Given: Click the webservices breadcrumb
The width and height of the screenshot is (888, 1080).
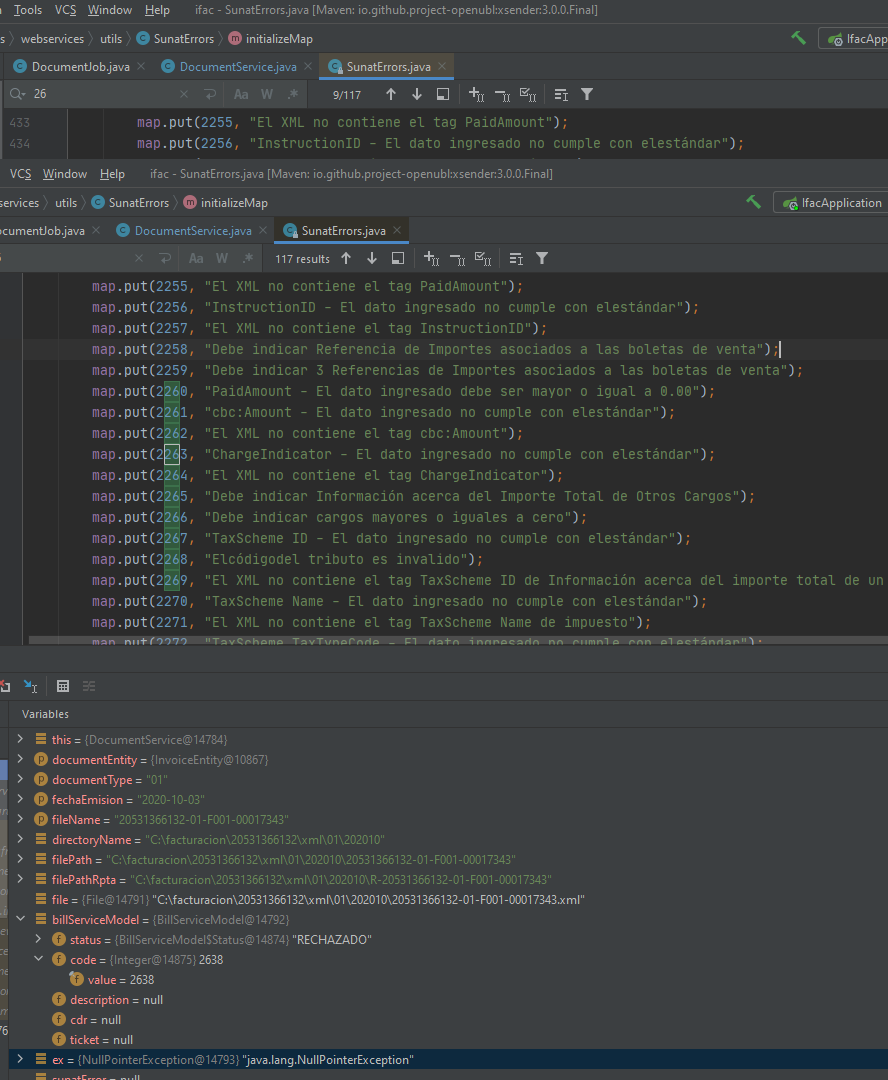Looking at the screenshot, I should coord(52,39).
